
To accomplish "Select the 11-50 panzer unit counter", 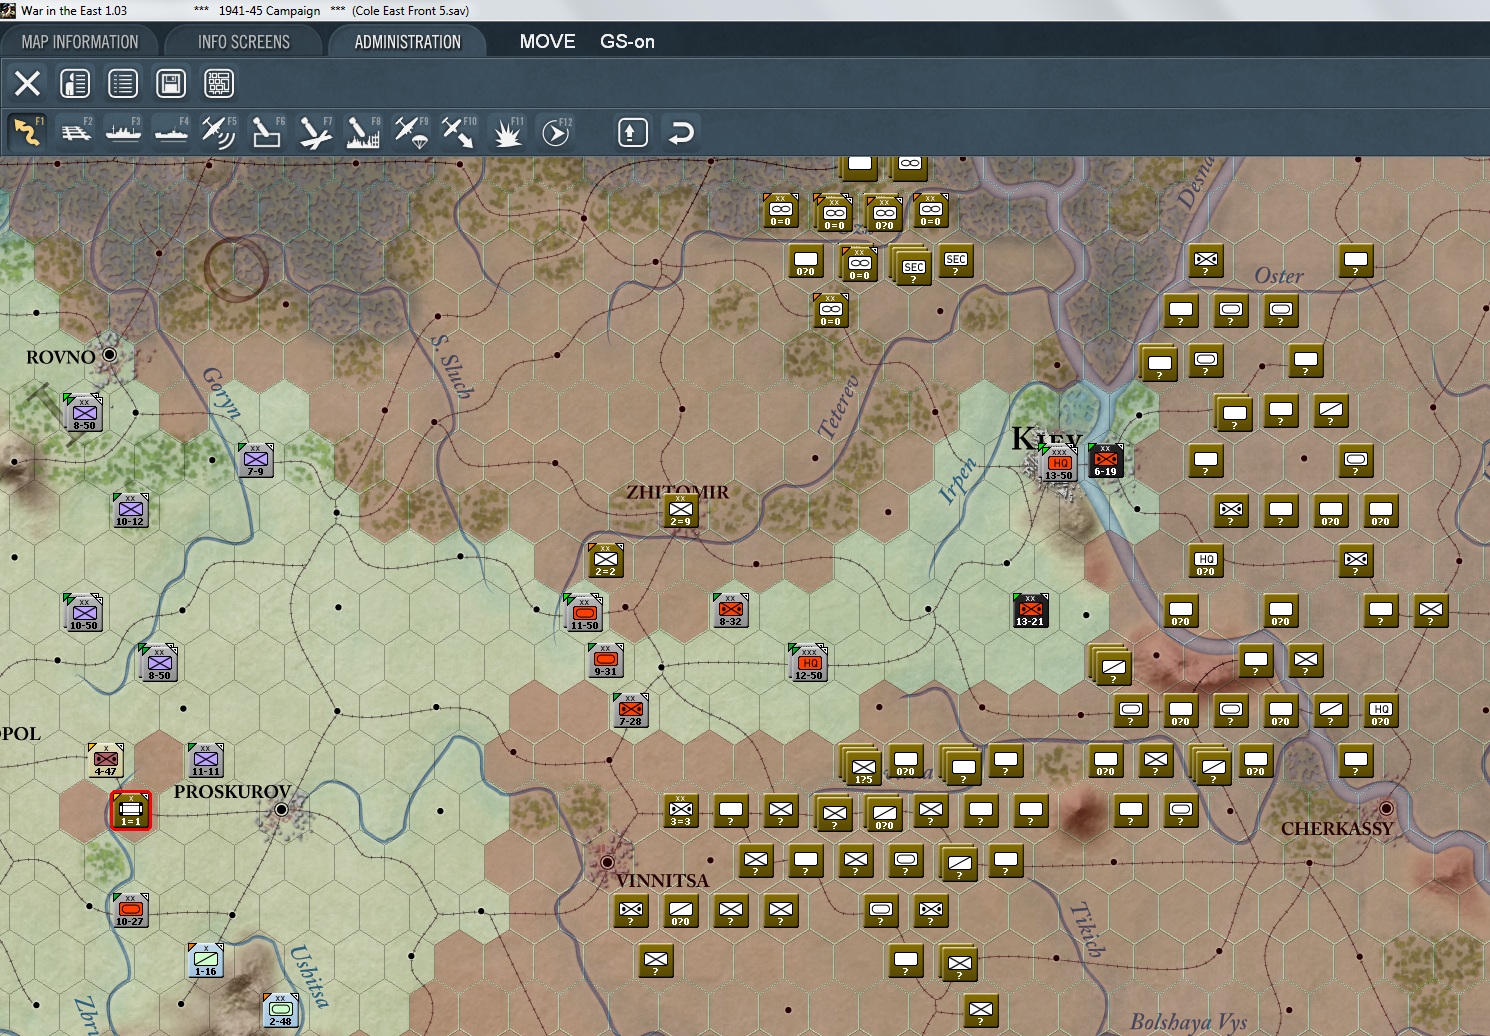I will tap(584, 613).
